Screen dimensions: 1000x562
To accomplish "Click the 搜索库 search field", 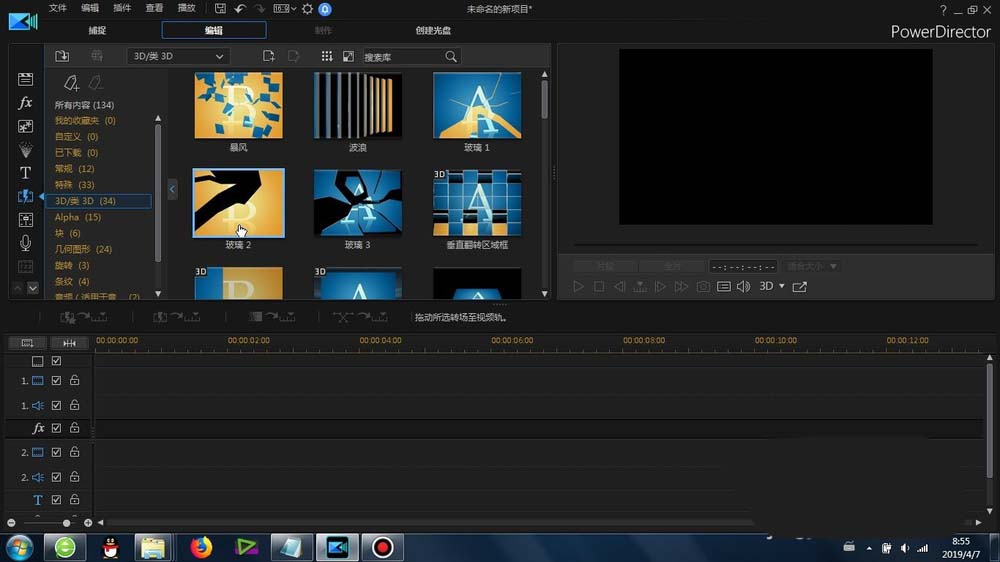I will [403, 57].
